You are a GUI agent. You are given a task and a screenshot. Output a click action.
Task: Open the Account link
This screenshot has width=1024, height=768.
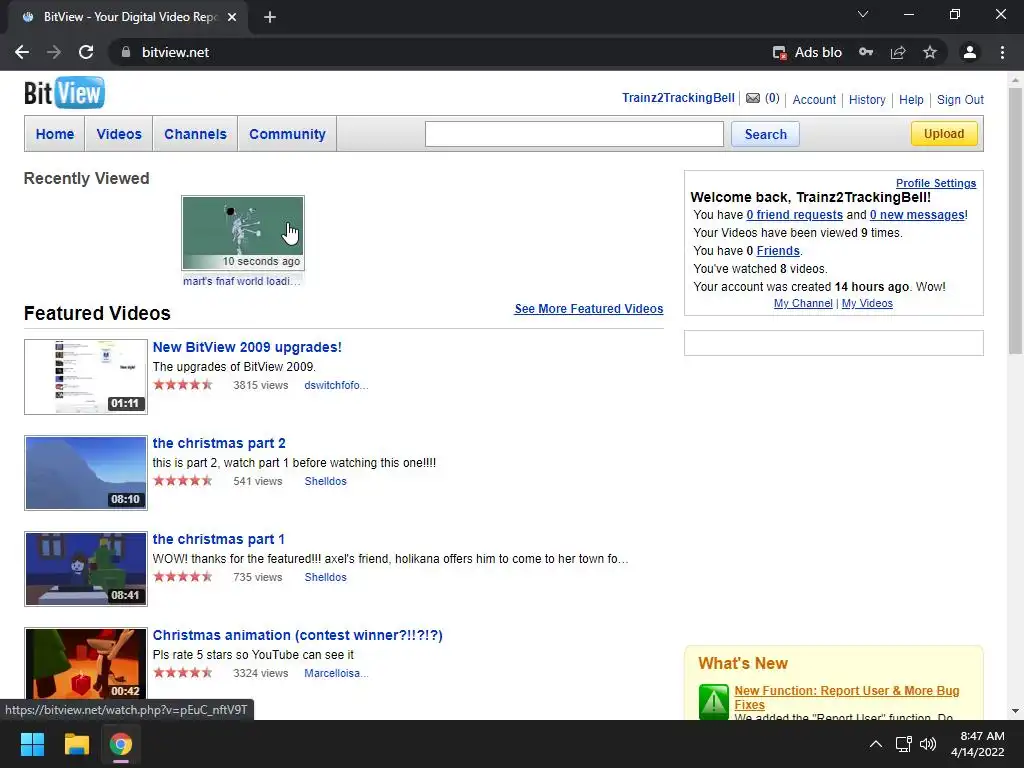pyautogui.click(x=814, y=99)
